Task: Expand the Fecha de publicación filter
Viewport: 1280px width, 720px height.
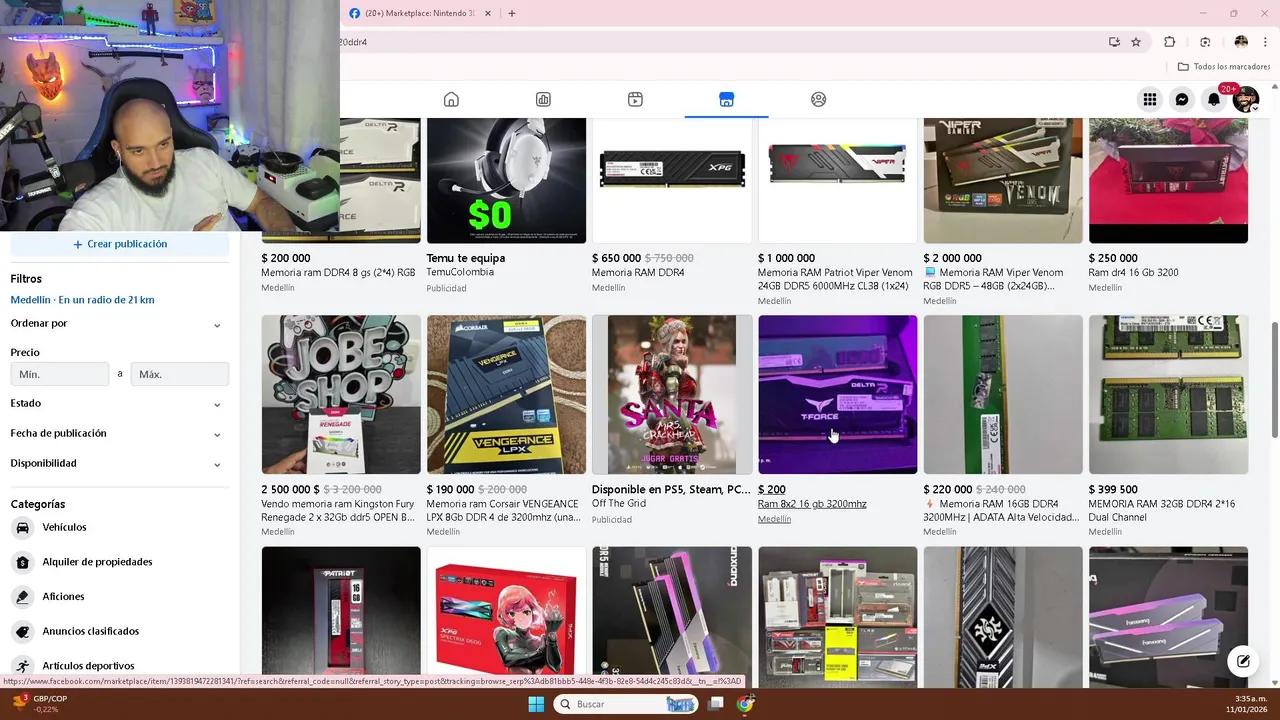Action: (x=120, y=434)
